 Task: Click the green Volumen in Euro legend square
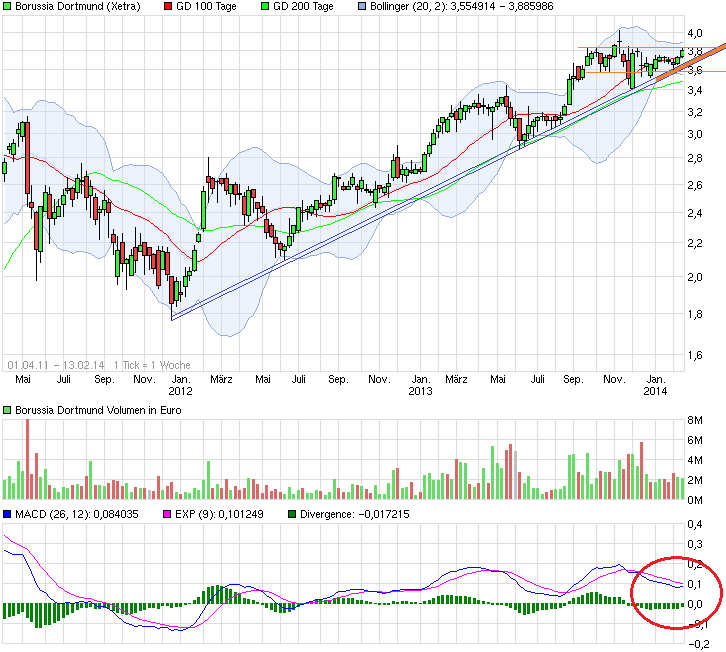pos(7,410)
